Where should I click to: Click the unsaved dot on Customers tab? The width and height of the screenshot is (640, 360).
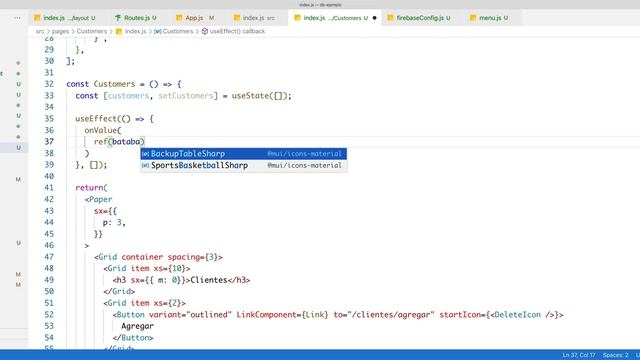tap(374, 18)
